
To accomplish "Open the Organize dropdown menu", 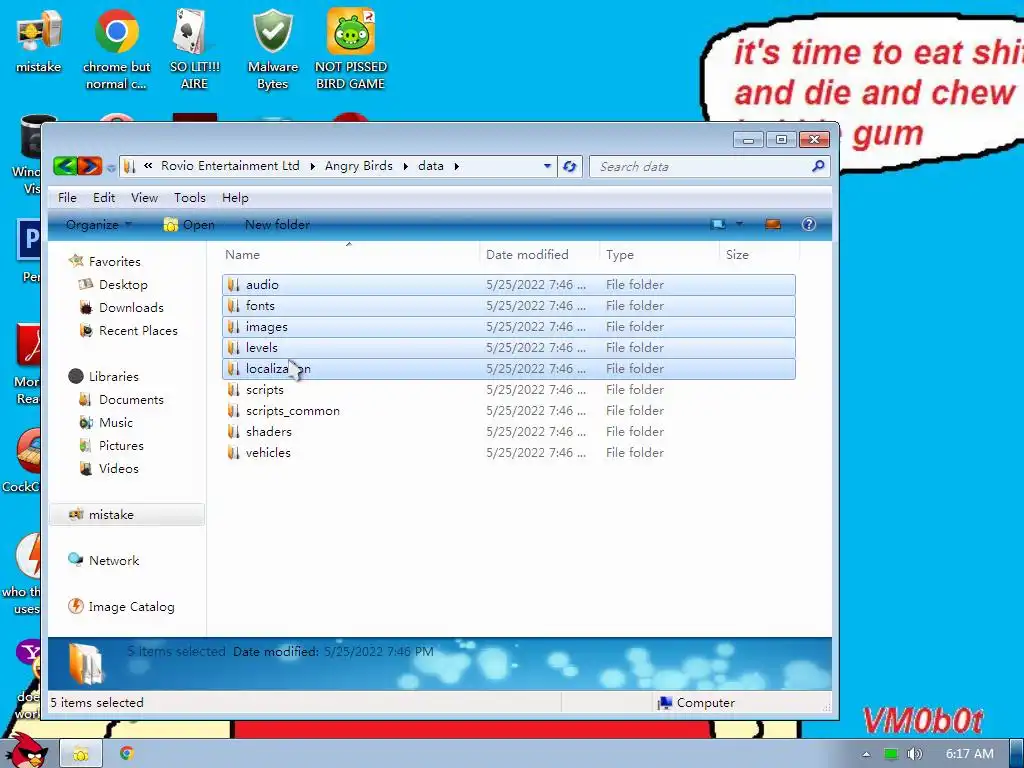I will tap(98, 225).
